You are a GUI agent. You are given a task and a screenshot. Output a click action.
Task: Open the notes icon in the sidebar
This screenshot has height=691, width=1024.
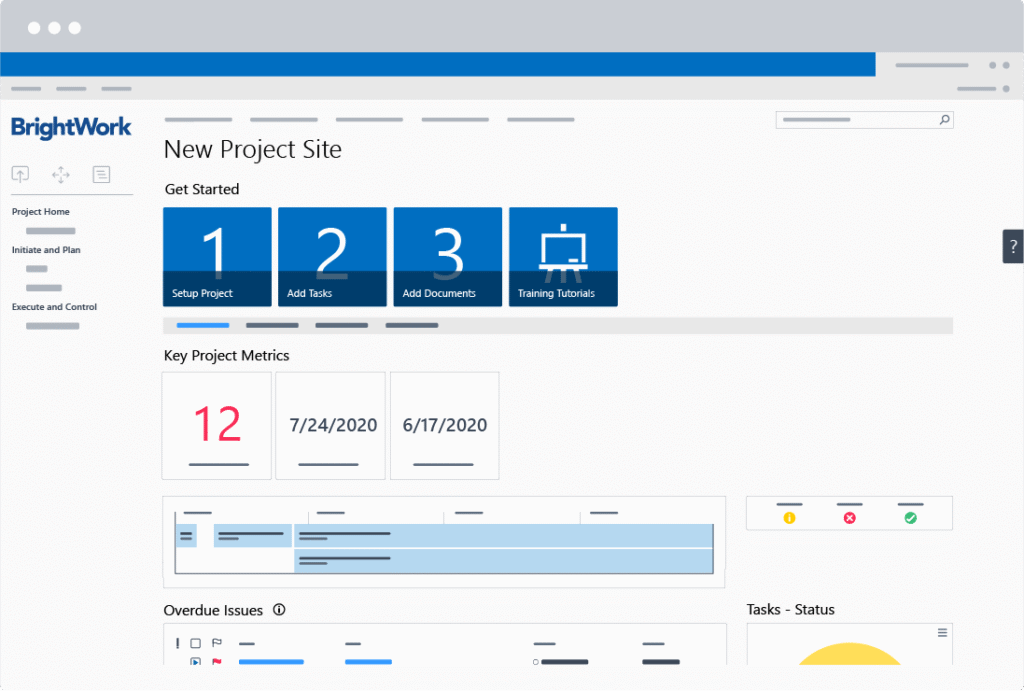click(101, 174)
